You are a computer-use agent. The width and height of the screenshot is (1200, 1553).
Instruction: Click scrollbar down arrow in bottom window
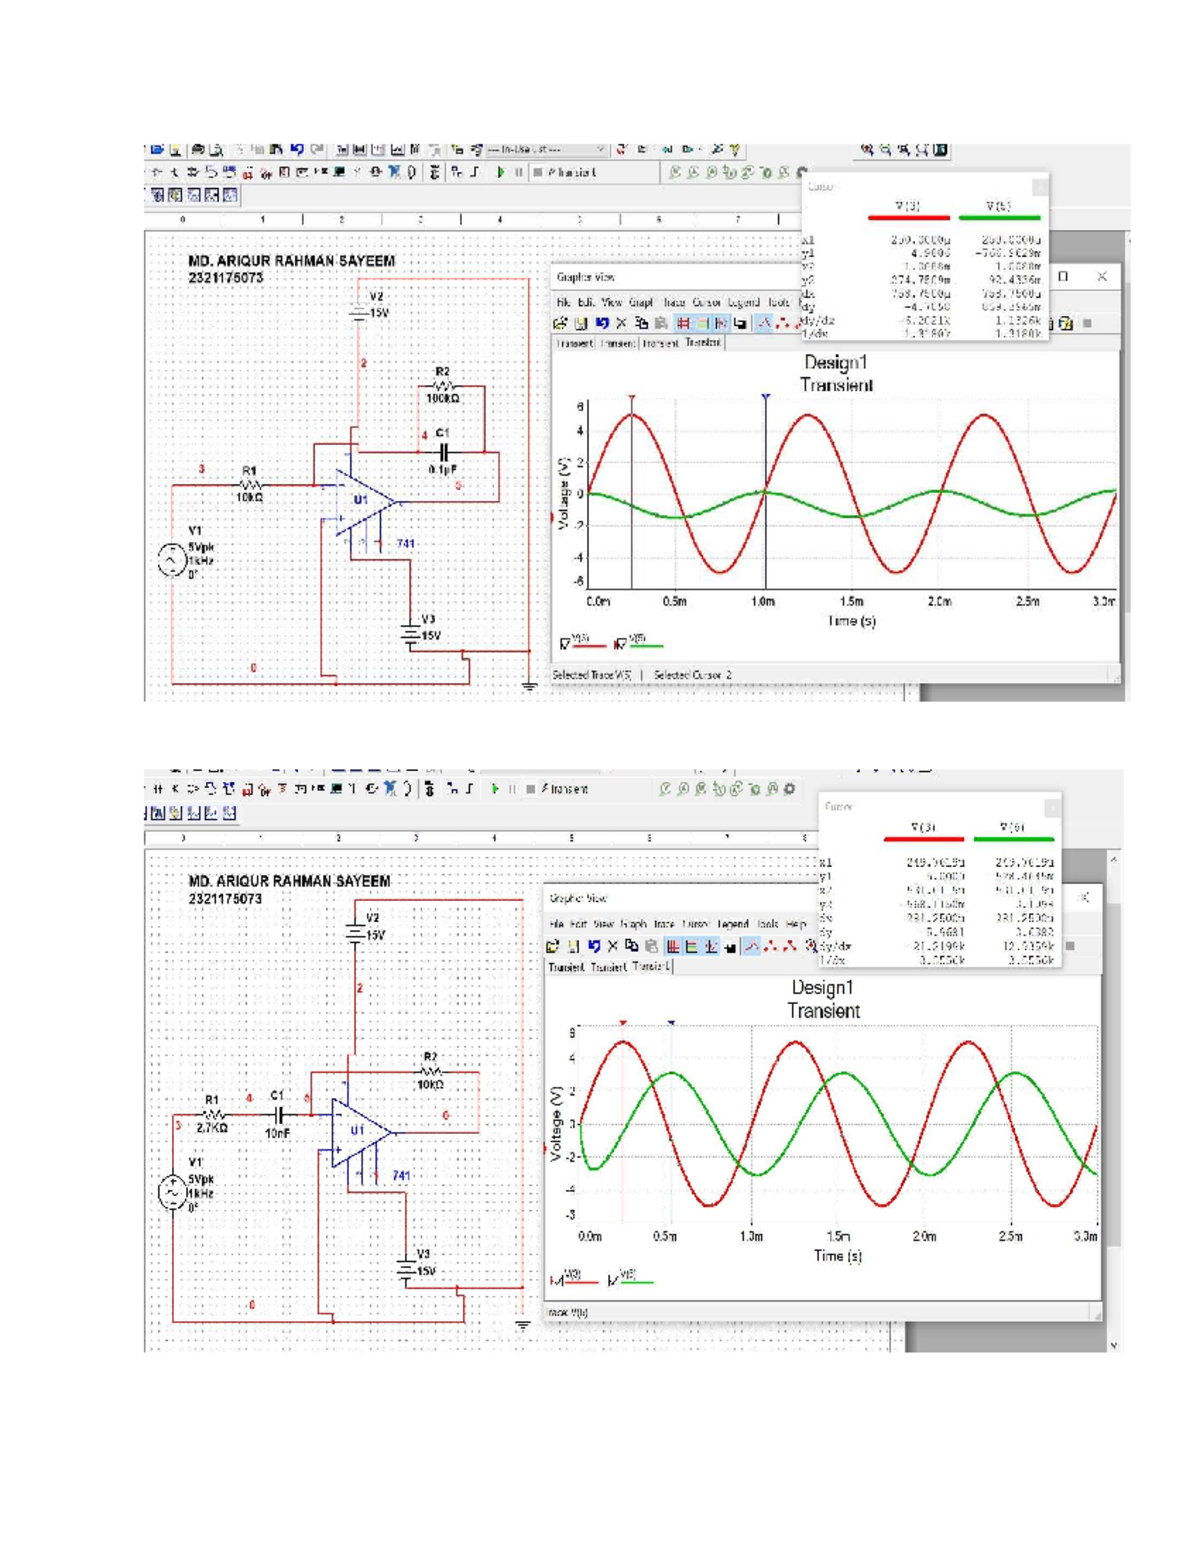tap(1113, 1344)
